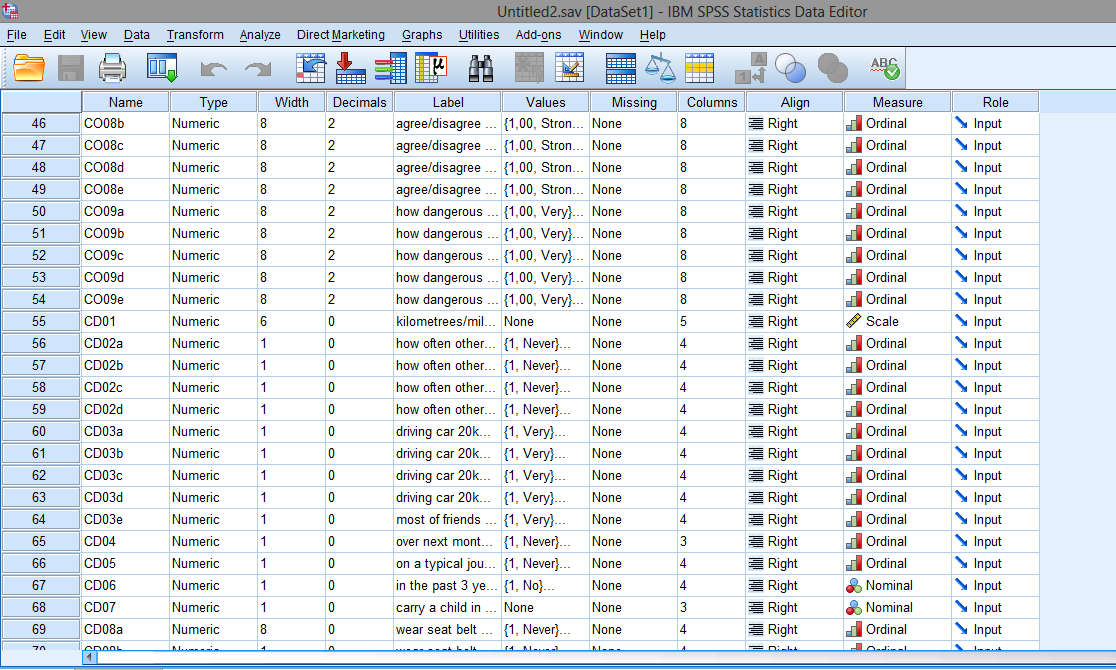
Task: Open the Analyze menu
Action: [260, 35]
